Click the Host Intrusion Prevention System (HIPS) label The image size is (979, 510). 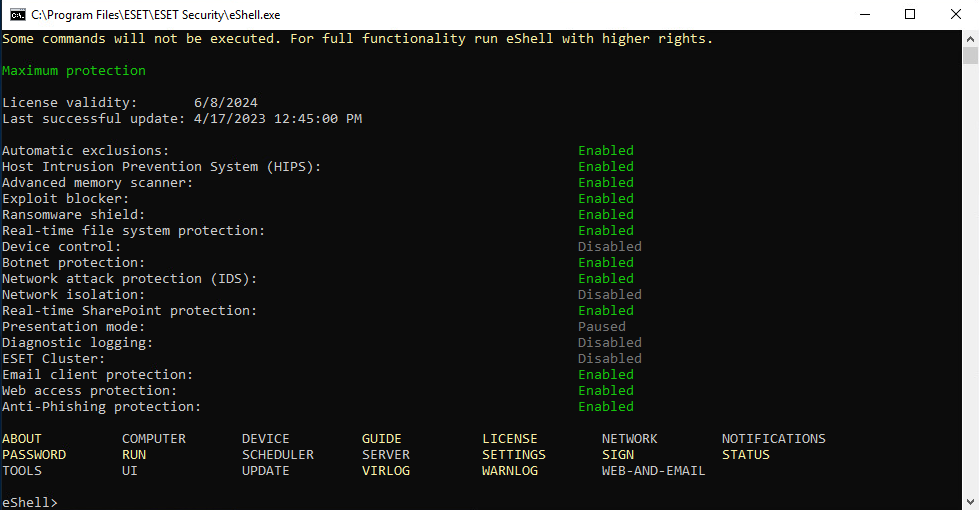click(x=161, y=167)
